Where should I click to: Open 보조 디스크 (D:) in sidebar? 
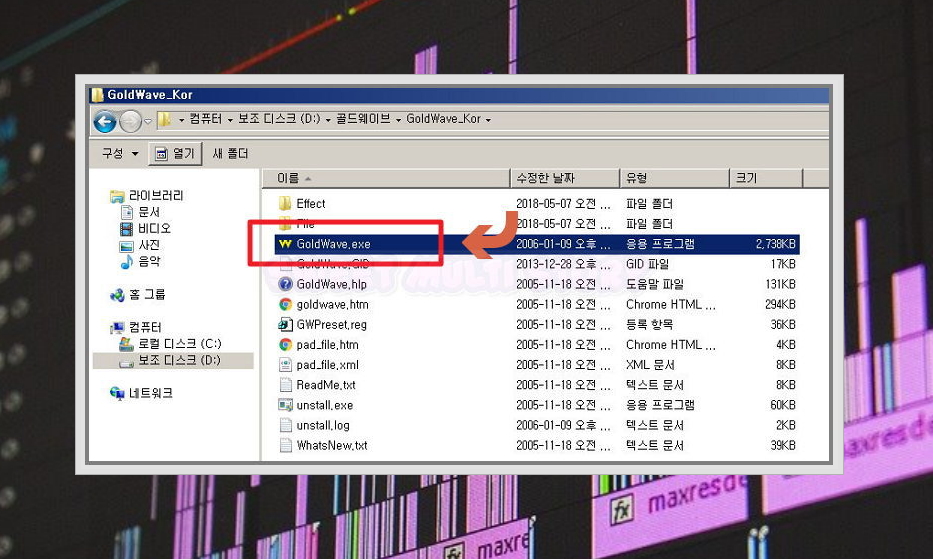click(x=180, y=360)
